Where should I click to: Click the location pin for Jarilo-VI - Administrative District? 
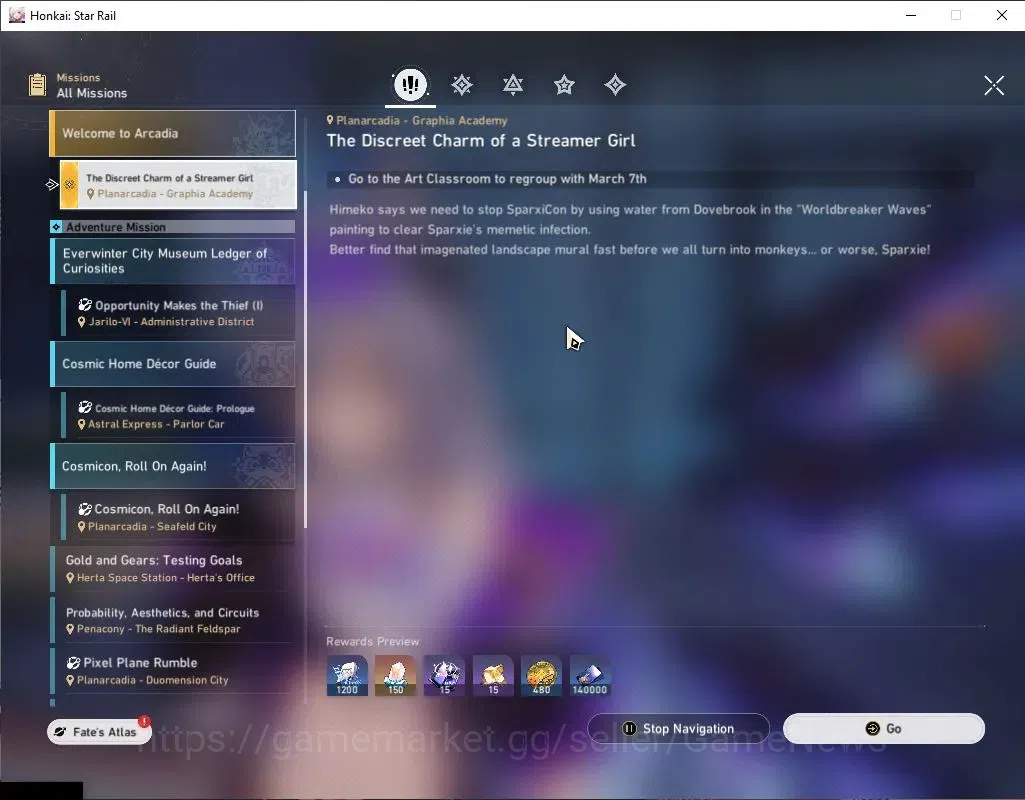[82, 322]
